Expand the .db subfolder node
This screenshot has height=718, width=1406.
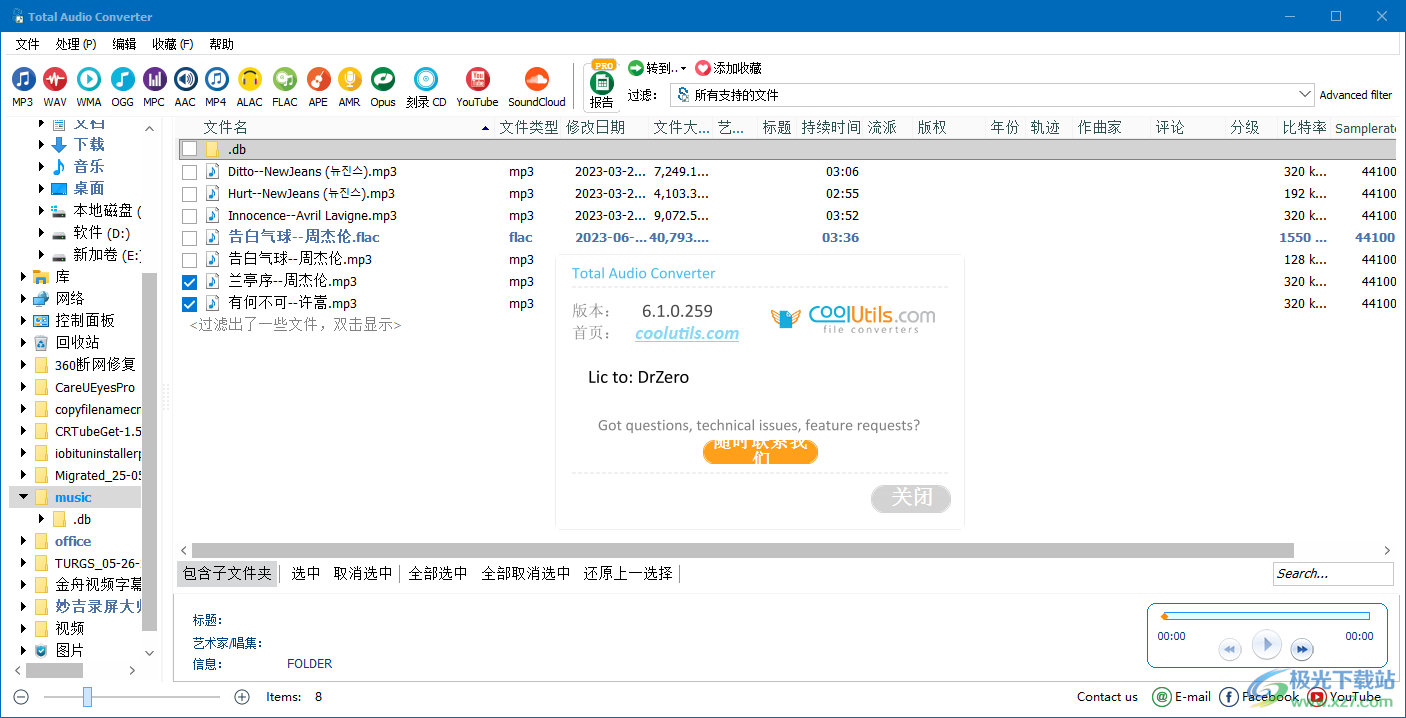[41, 519]
